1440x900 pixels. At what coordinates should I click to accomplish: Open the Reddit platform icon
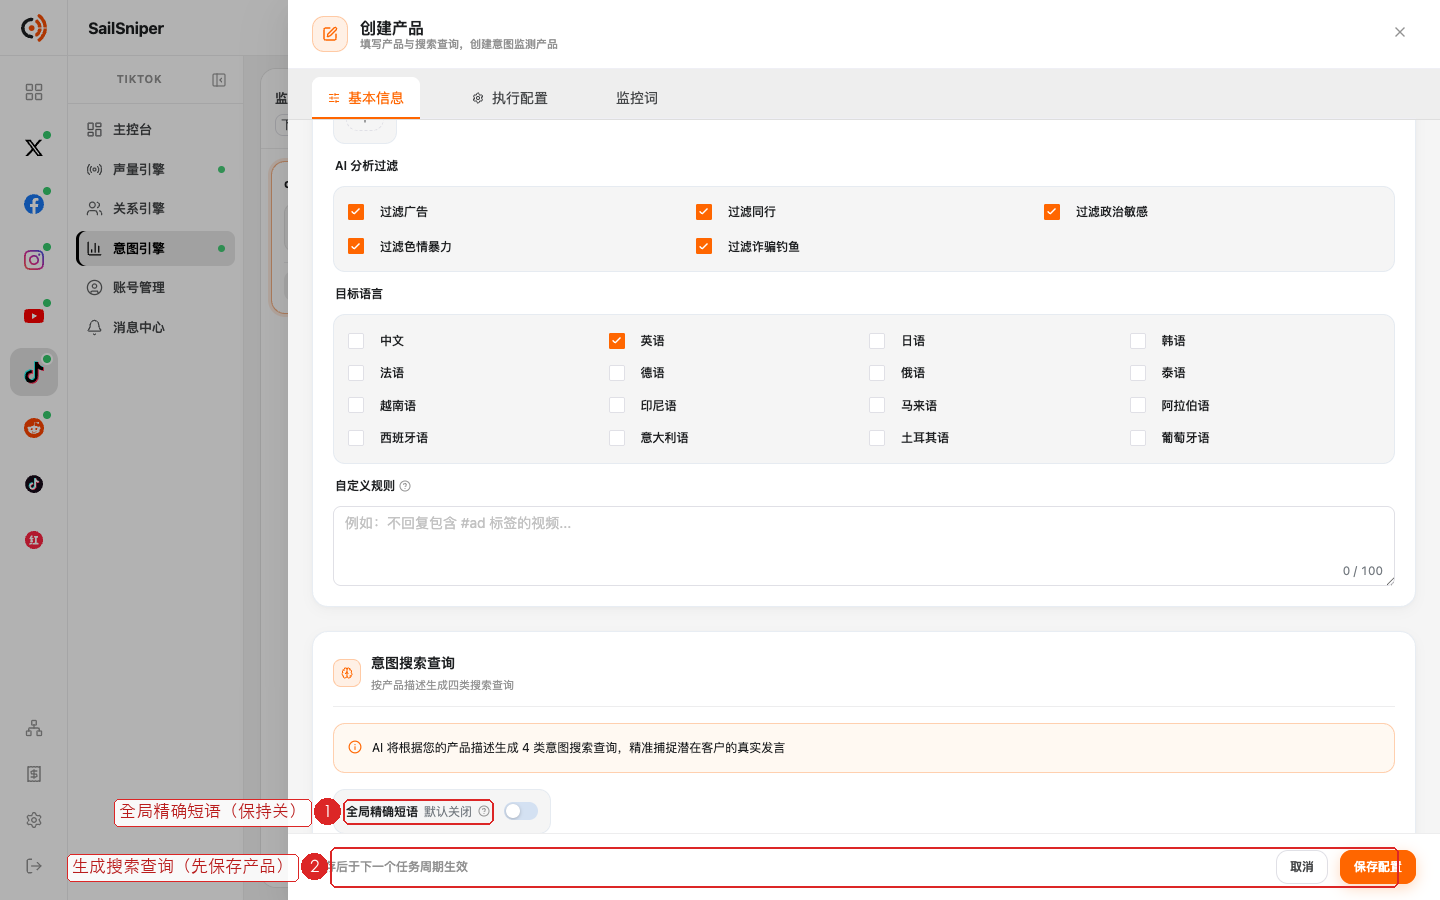34,428
